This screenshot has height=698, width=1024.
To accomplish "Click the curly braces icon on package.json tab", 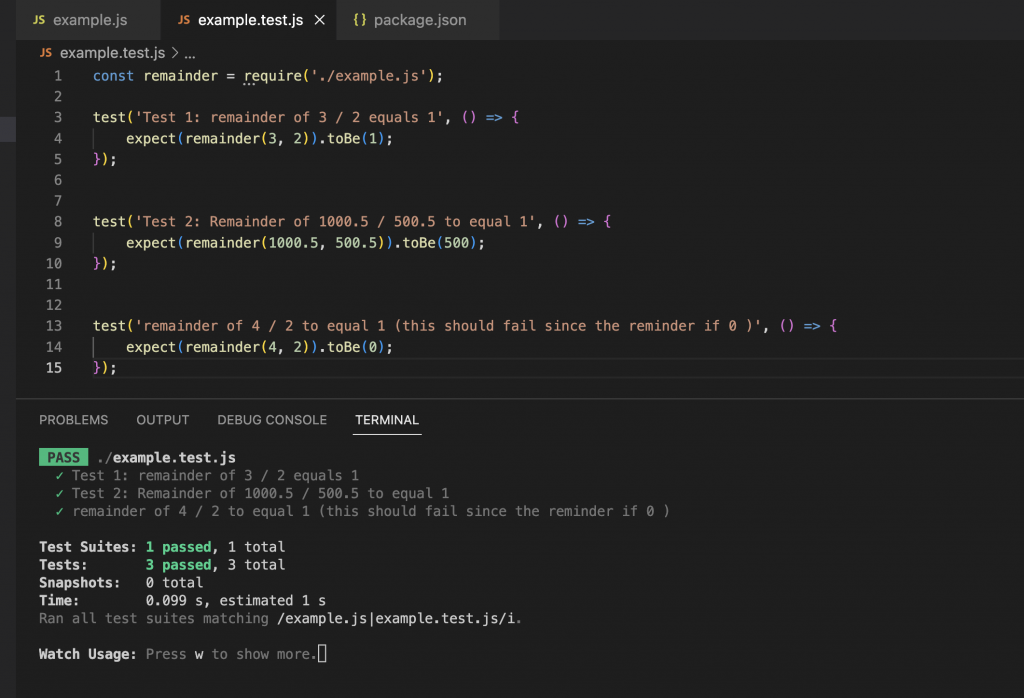I will 360,20.
